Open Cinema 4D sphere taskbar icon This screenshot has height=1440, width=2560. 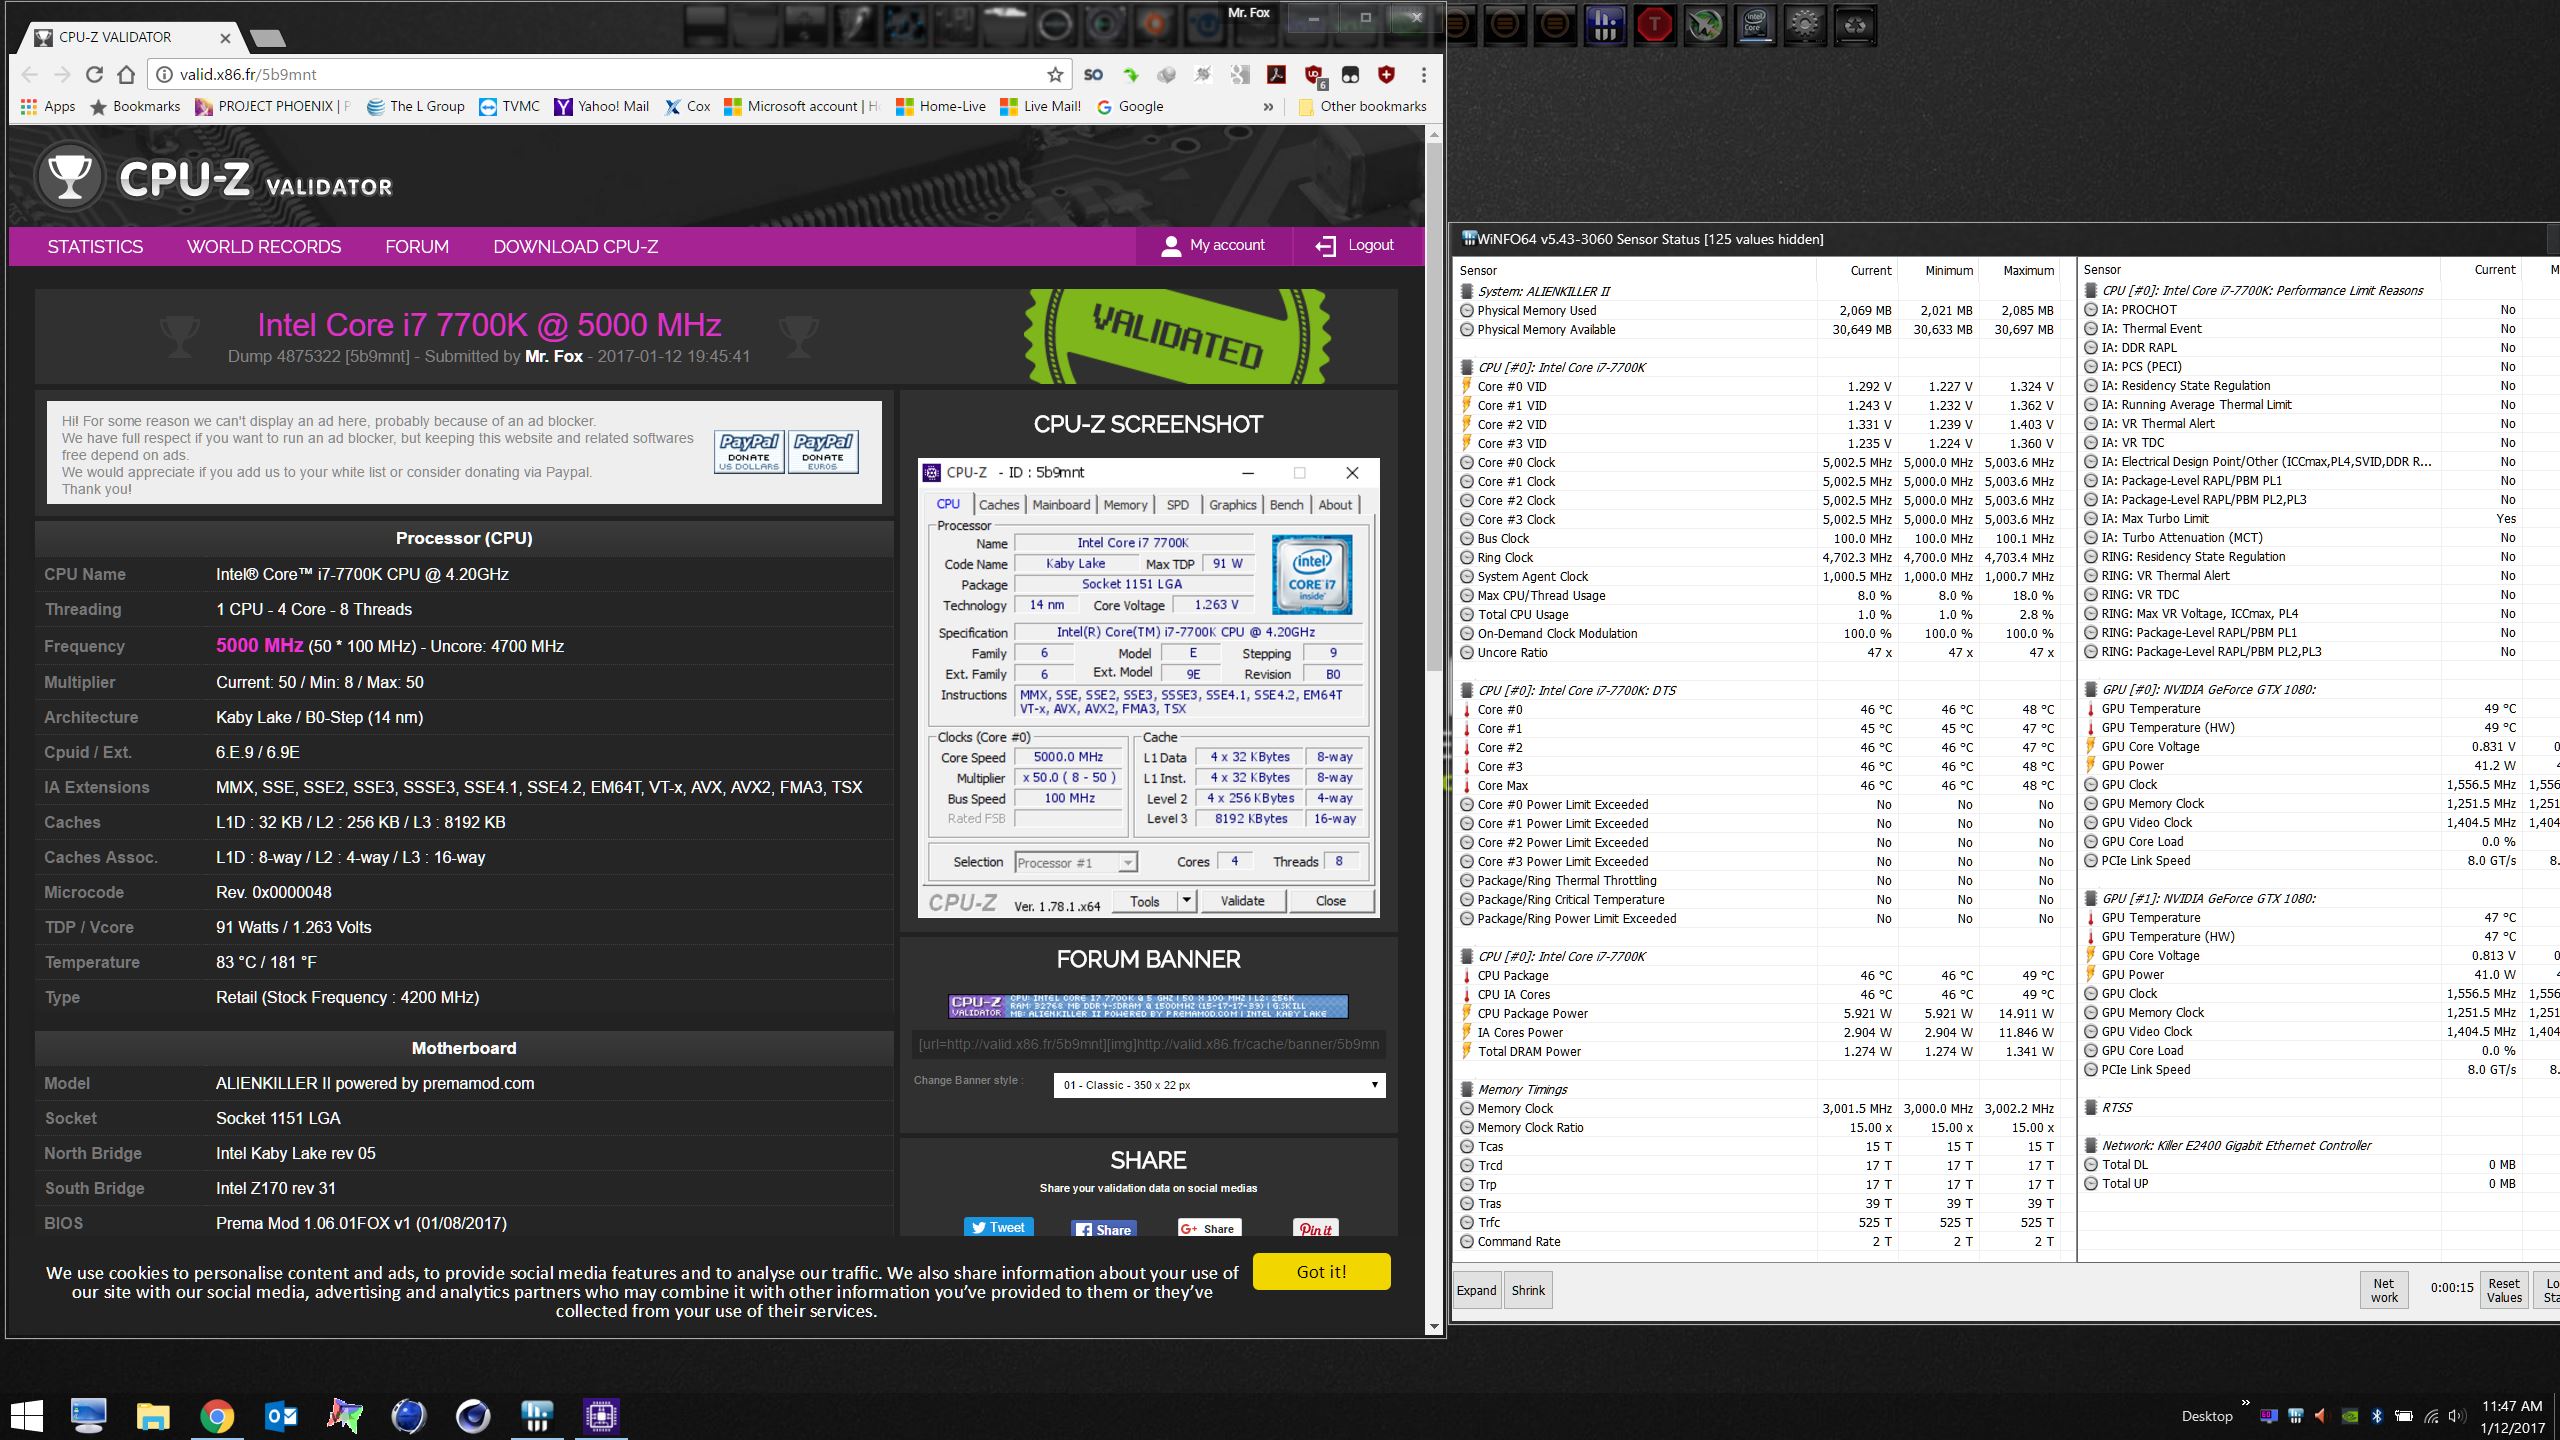(x=472, y=1415)
